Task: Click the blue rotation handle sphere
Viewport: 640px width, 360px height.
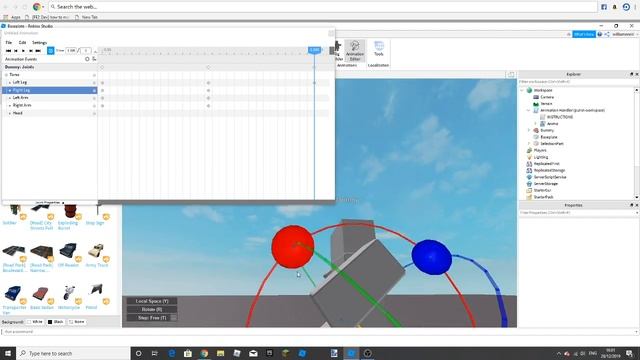Action: (431, 257)
